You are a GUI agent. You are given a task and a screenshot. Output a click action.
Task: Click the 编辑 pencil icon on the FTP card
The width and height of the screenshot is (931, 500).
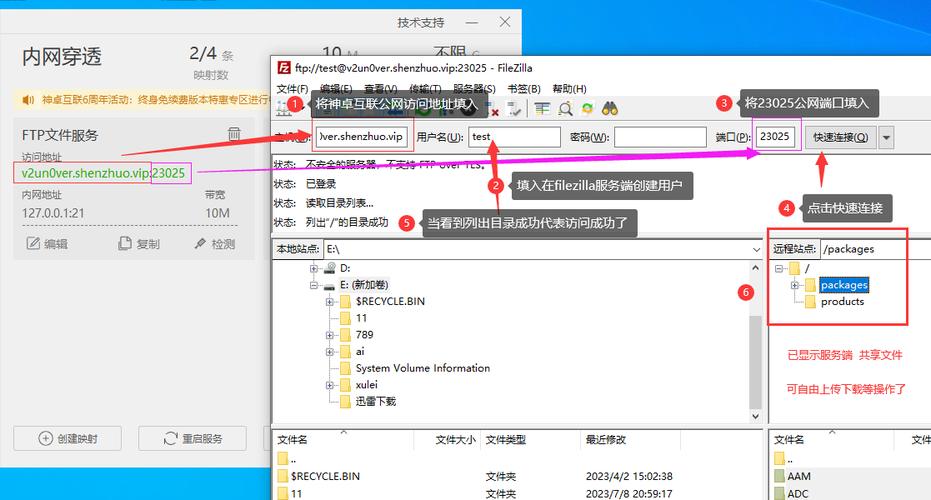click(33, 243)
